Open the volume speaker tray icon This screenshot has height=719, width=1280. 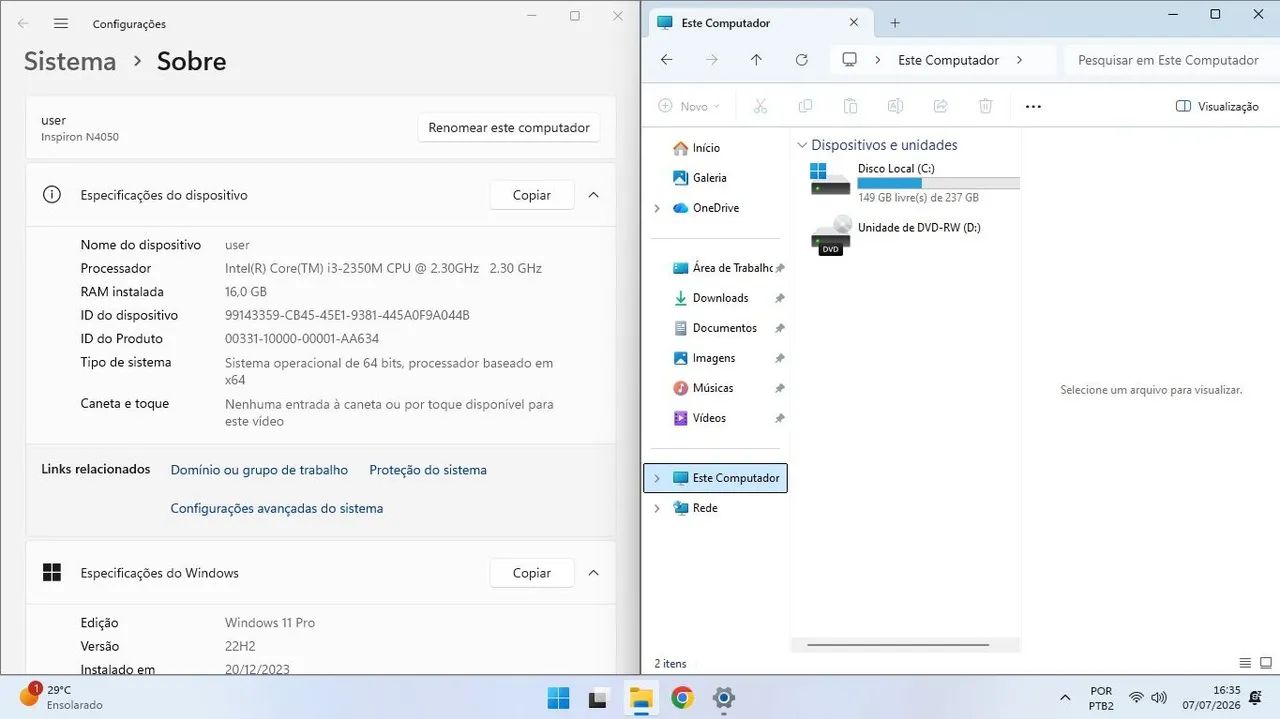1159,697
